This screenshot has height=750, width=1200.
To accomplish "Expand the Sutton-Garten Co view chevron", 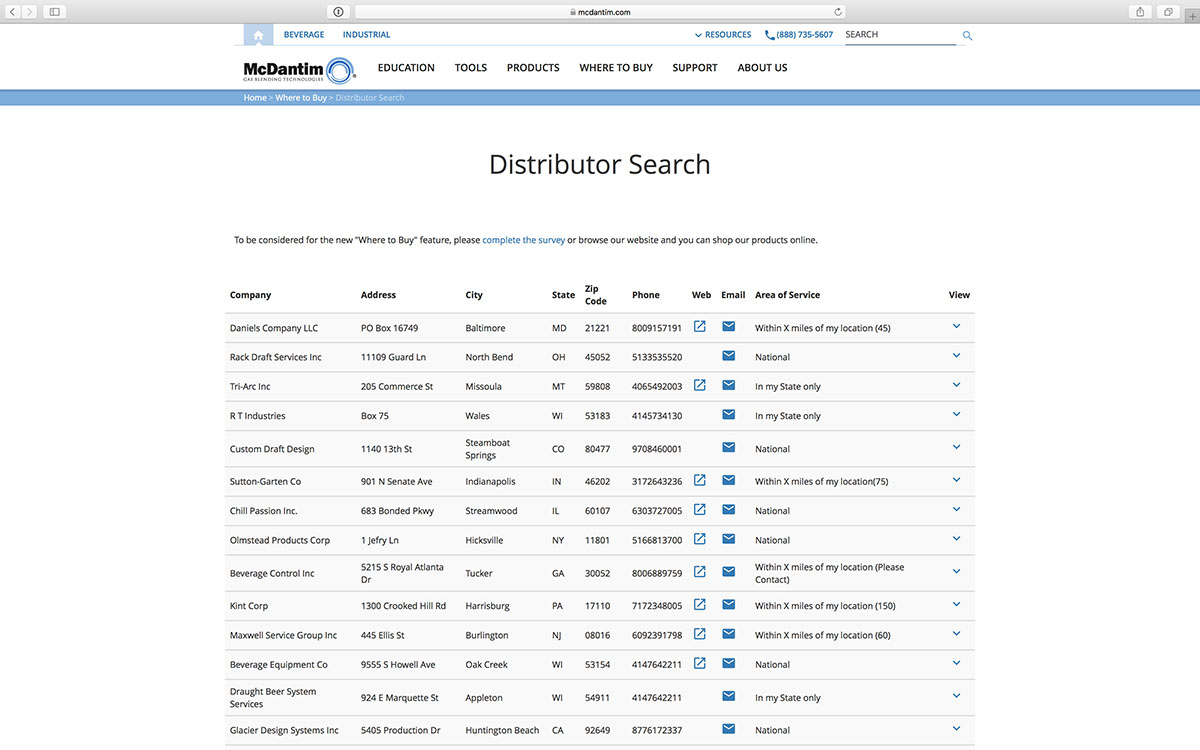I will 956,479.
